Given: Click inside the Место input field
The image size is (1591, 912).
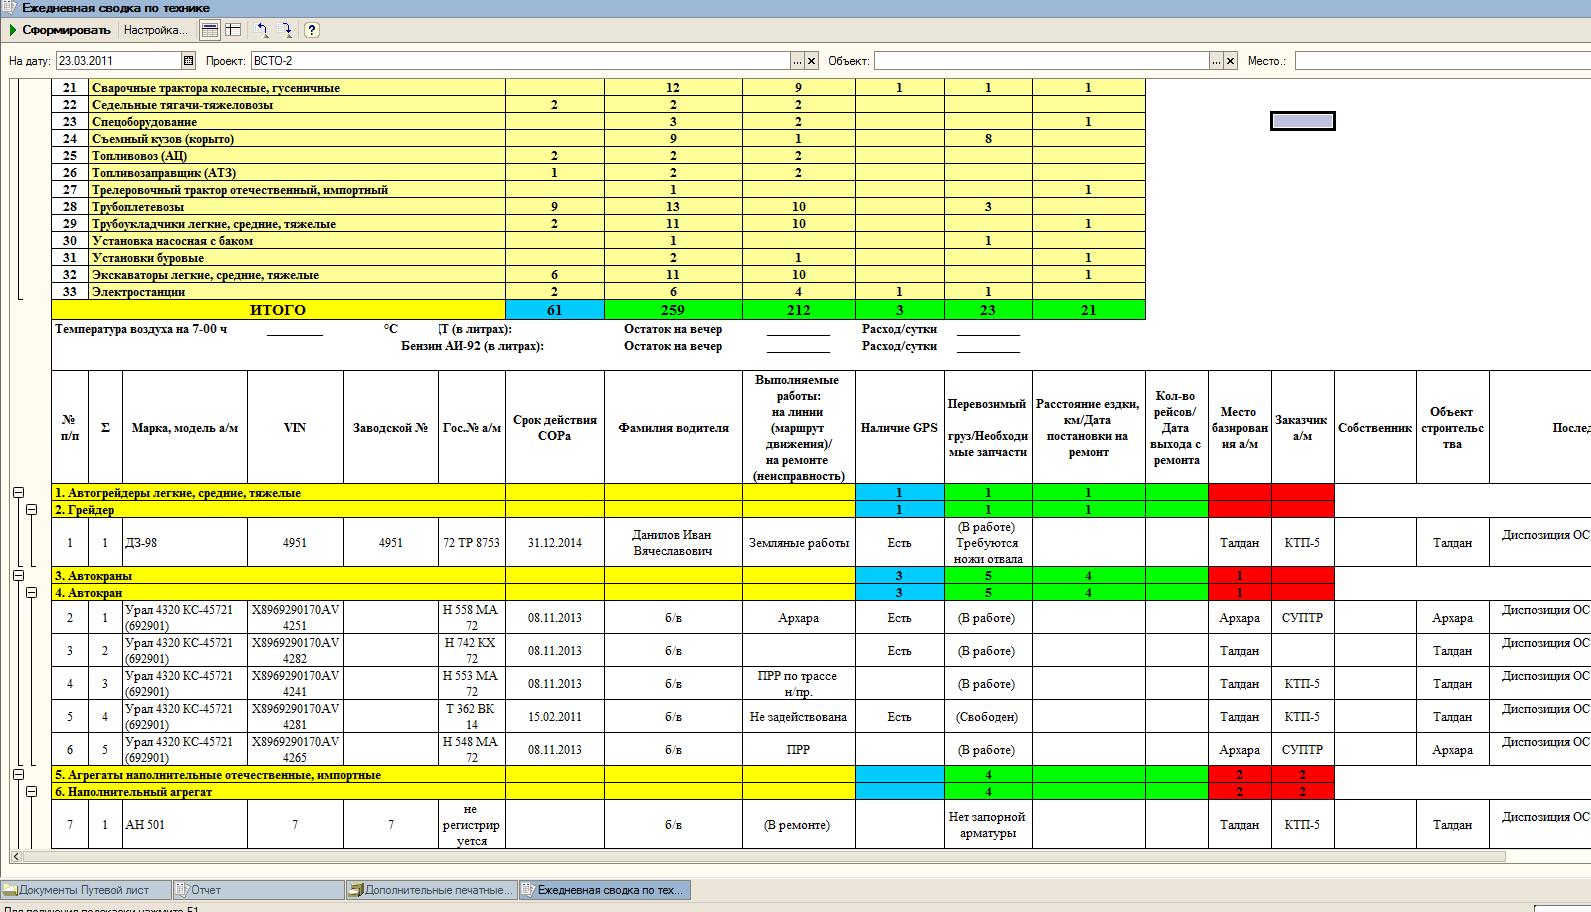Looking at the screenshot, I should coord(1442,61).
